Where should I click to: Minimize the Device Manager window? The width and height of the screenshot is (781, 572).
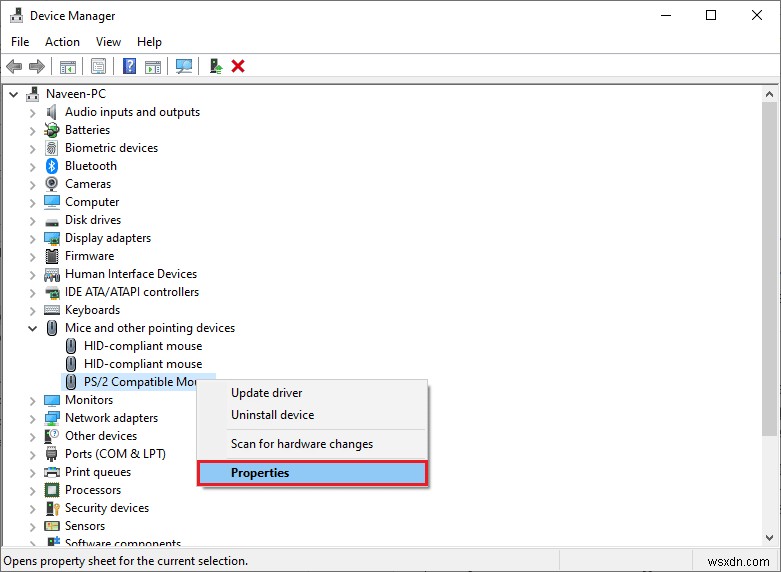pos(666,15)
